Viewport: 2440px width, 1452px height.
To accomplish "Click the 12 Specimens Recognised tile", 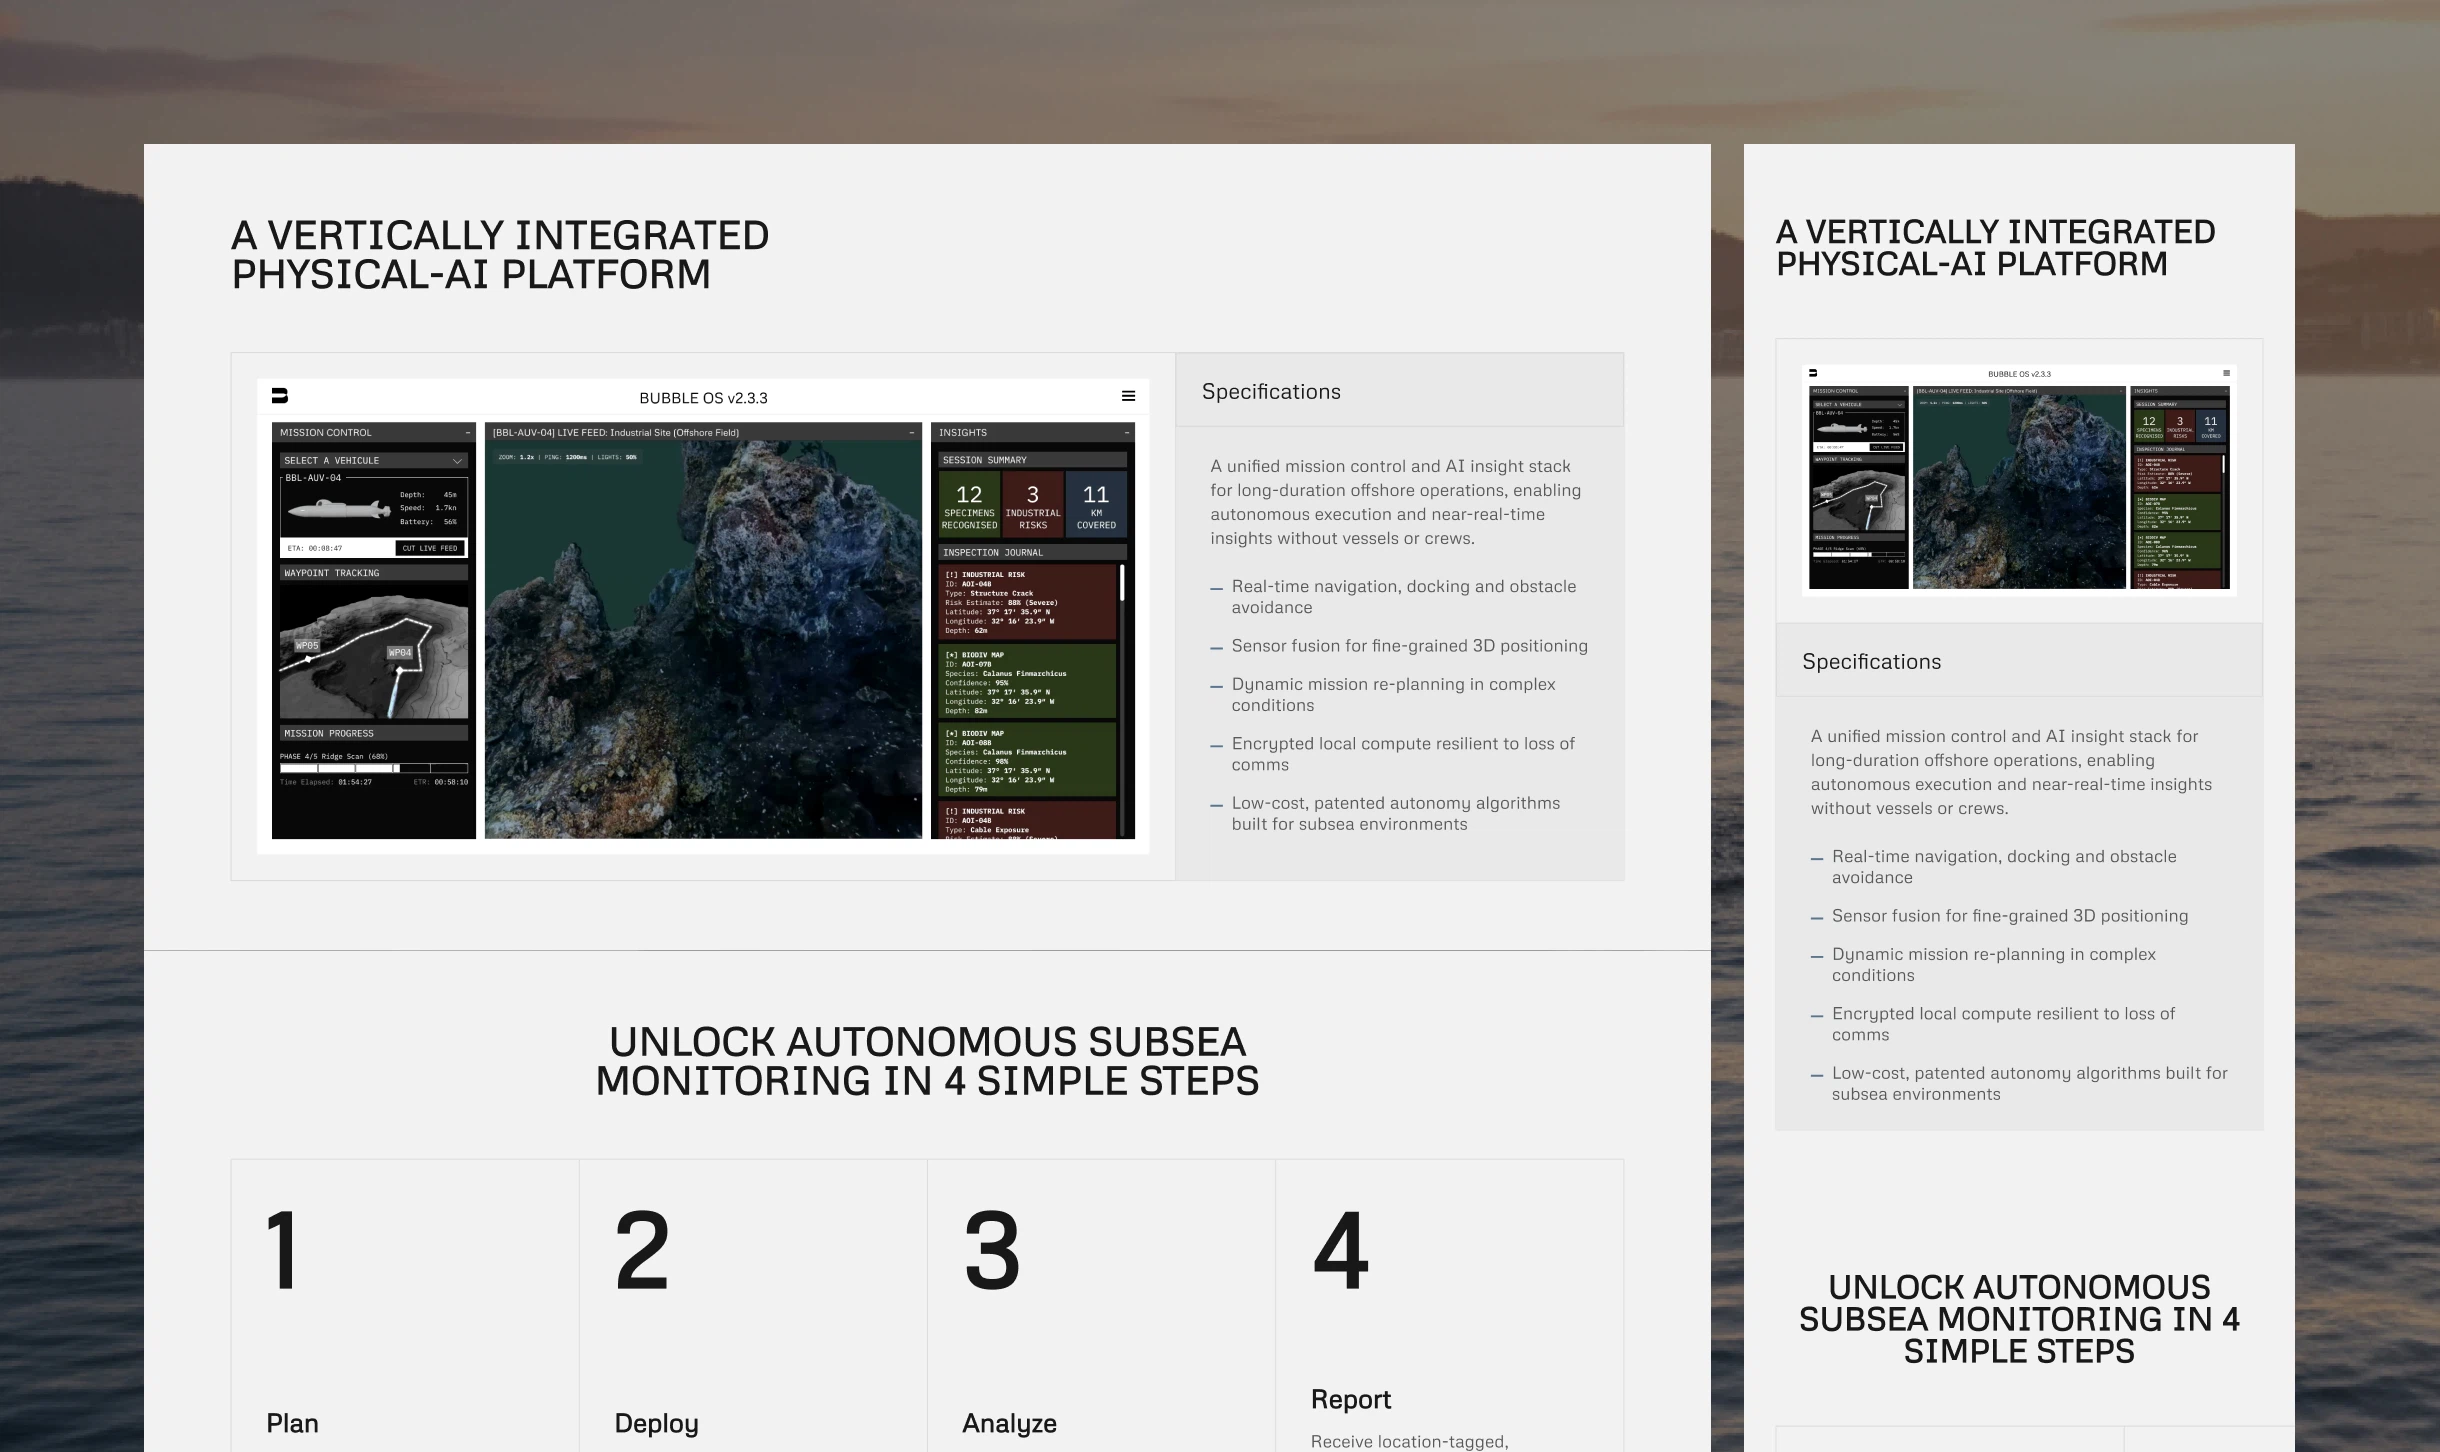I will (x=969, y=505).
